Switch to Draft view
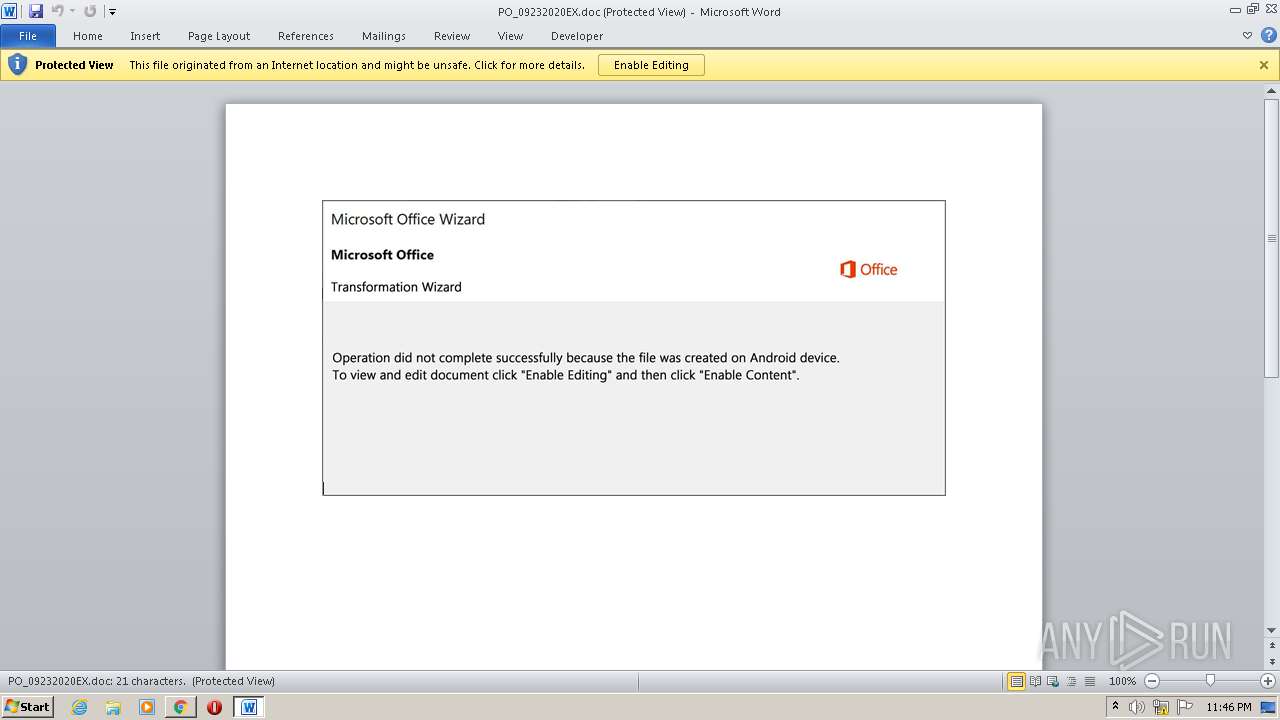 1089,681
